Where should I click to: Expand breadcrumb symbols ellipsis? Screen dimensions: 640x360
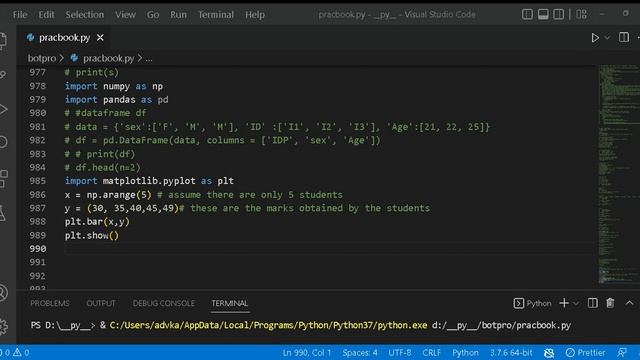click(149, 58)
